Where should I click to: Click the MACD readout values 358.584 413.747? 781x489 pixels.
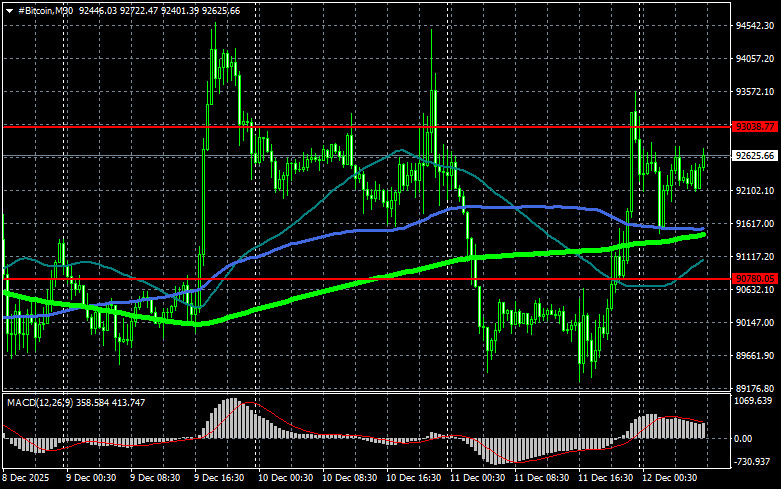coord(111,402)
